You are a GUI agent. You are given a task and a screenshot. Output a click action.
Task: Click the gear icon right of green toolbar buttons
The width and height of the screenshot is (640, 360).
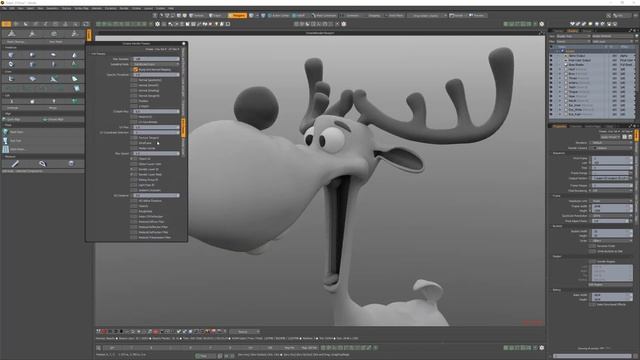coord(157,24)
